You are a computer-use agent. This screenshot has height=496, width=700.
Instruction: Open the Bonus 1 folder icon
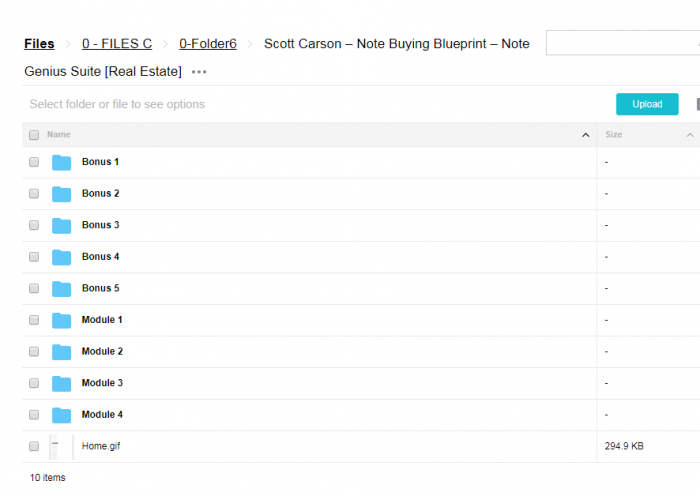click(x=61, y=163)
